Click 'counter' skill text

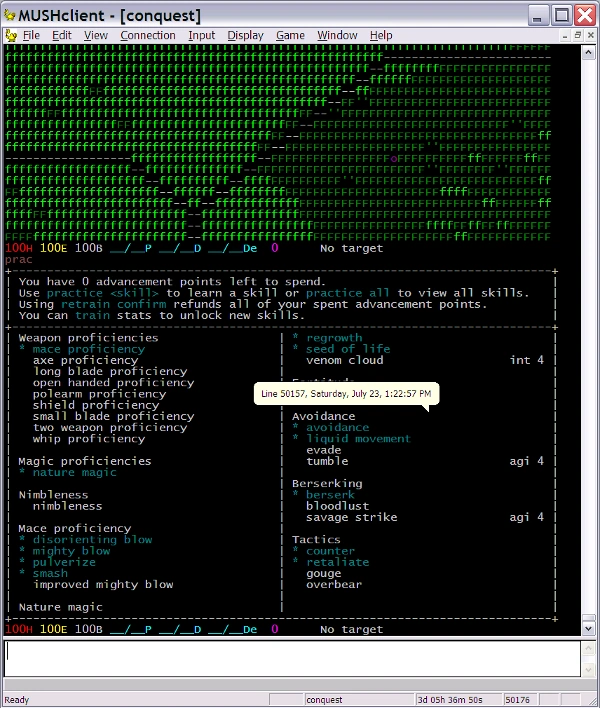pos(330,551)
